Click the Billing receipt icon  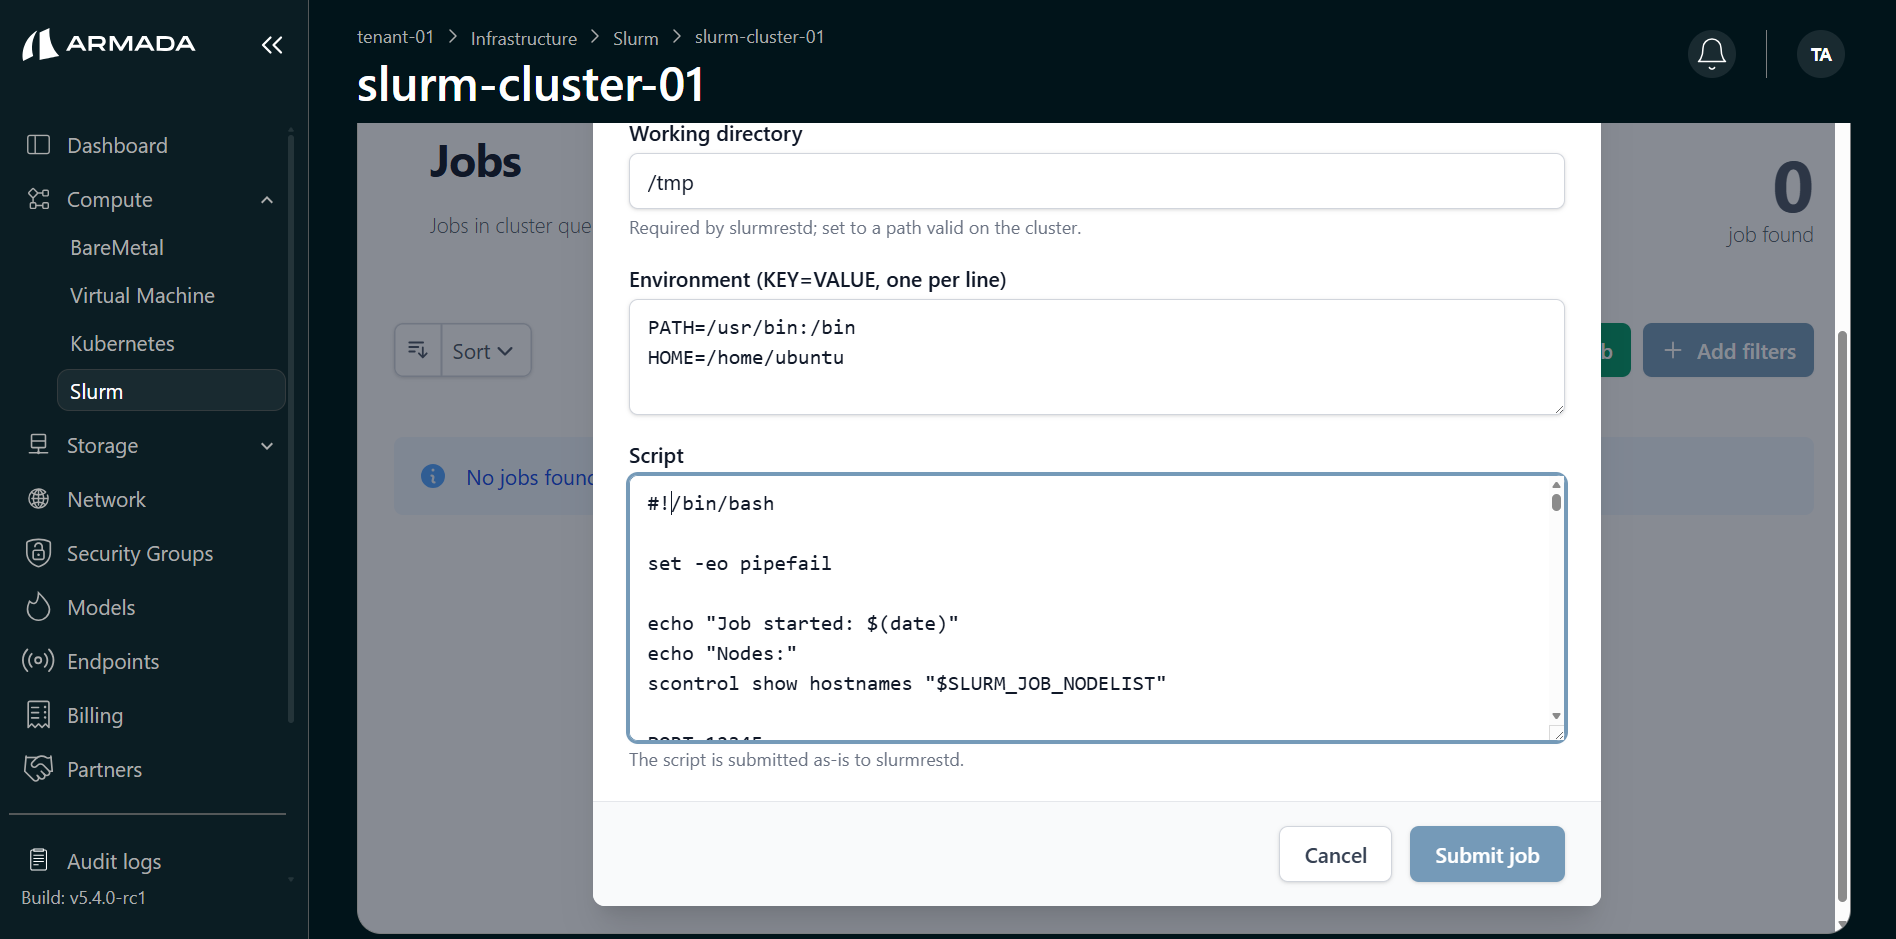tap(38, 715)
